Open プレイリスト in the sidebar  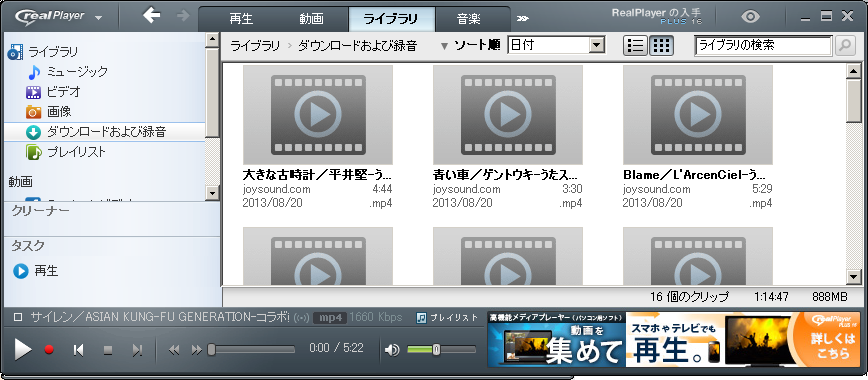[x=76, y=151]
